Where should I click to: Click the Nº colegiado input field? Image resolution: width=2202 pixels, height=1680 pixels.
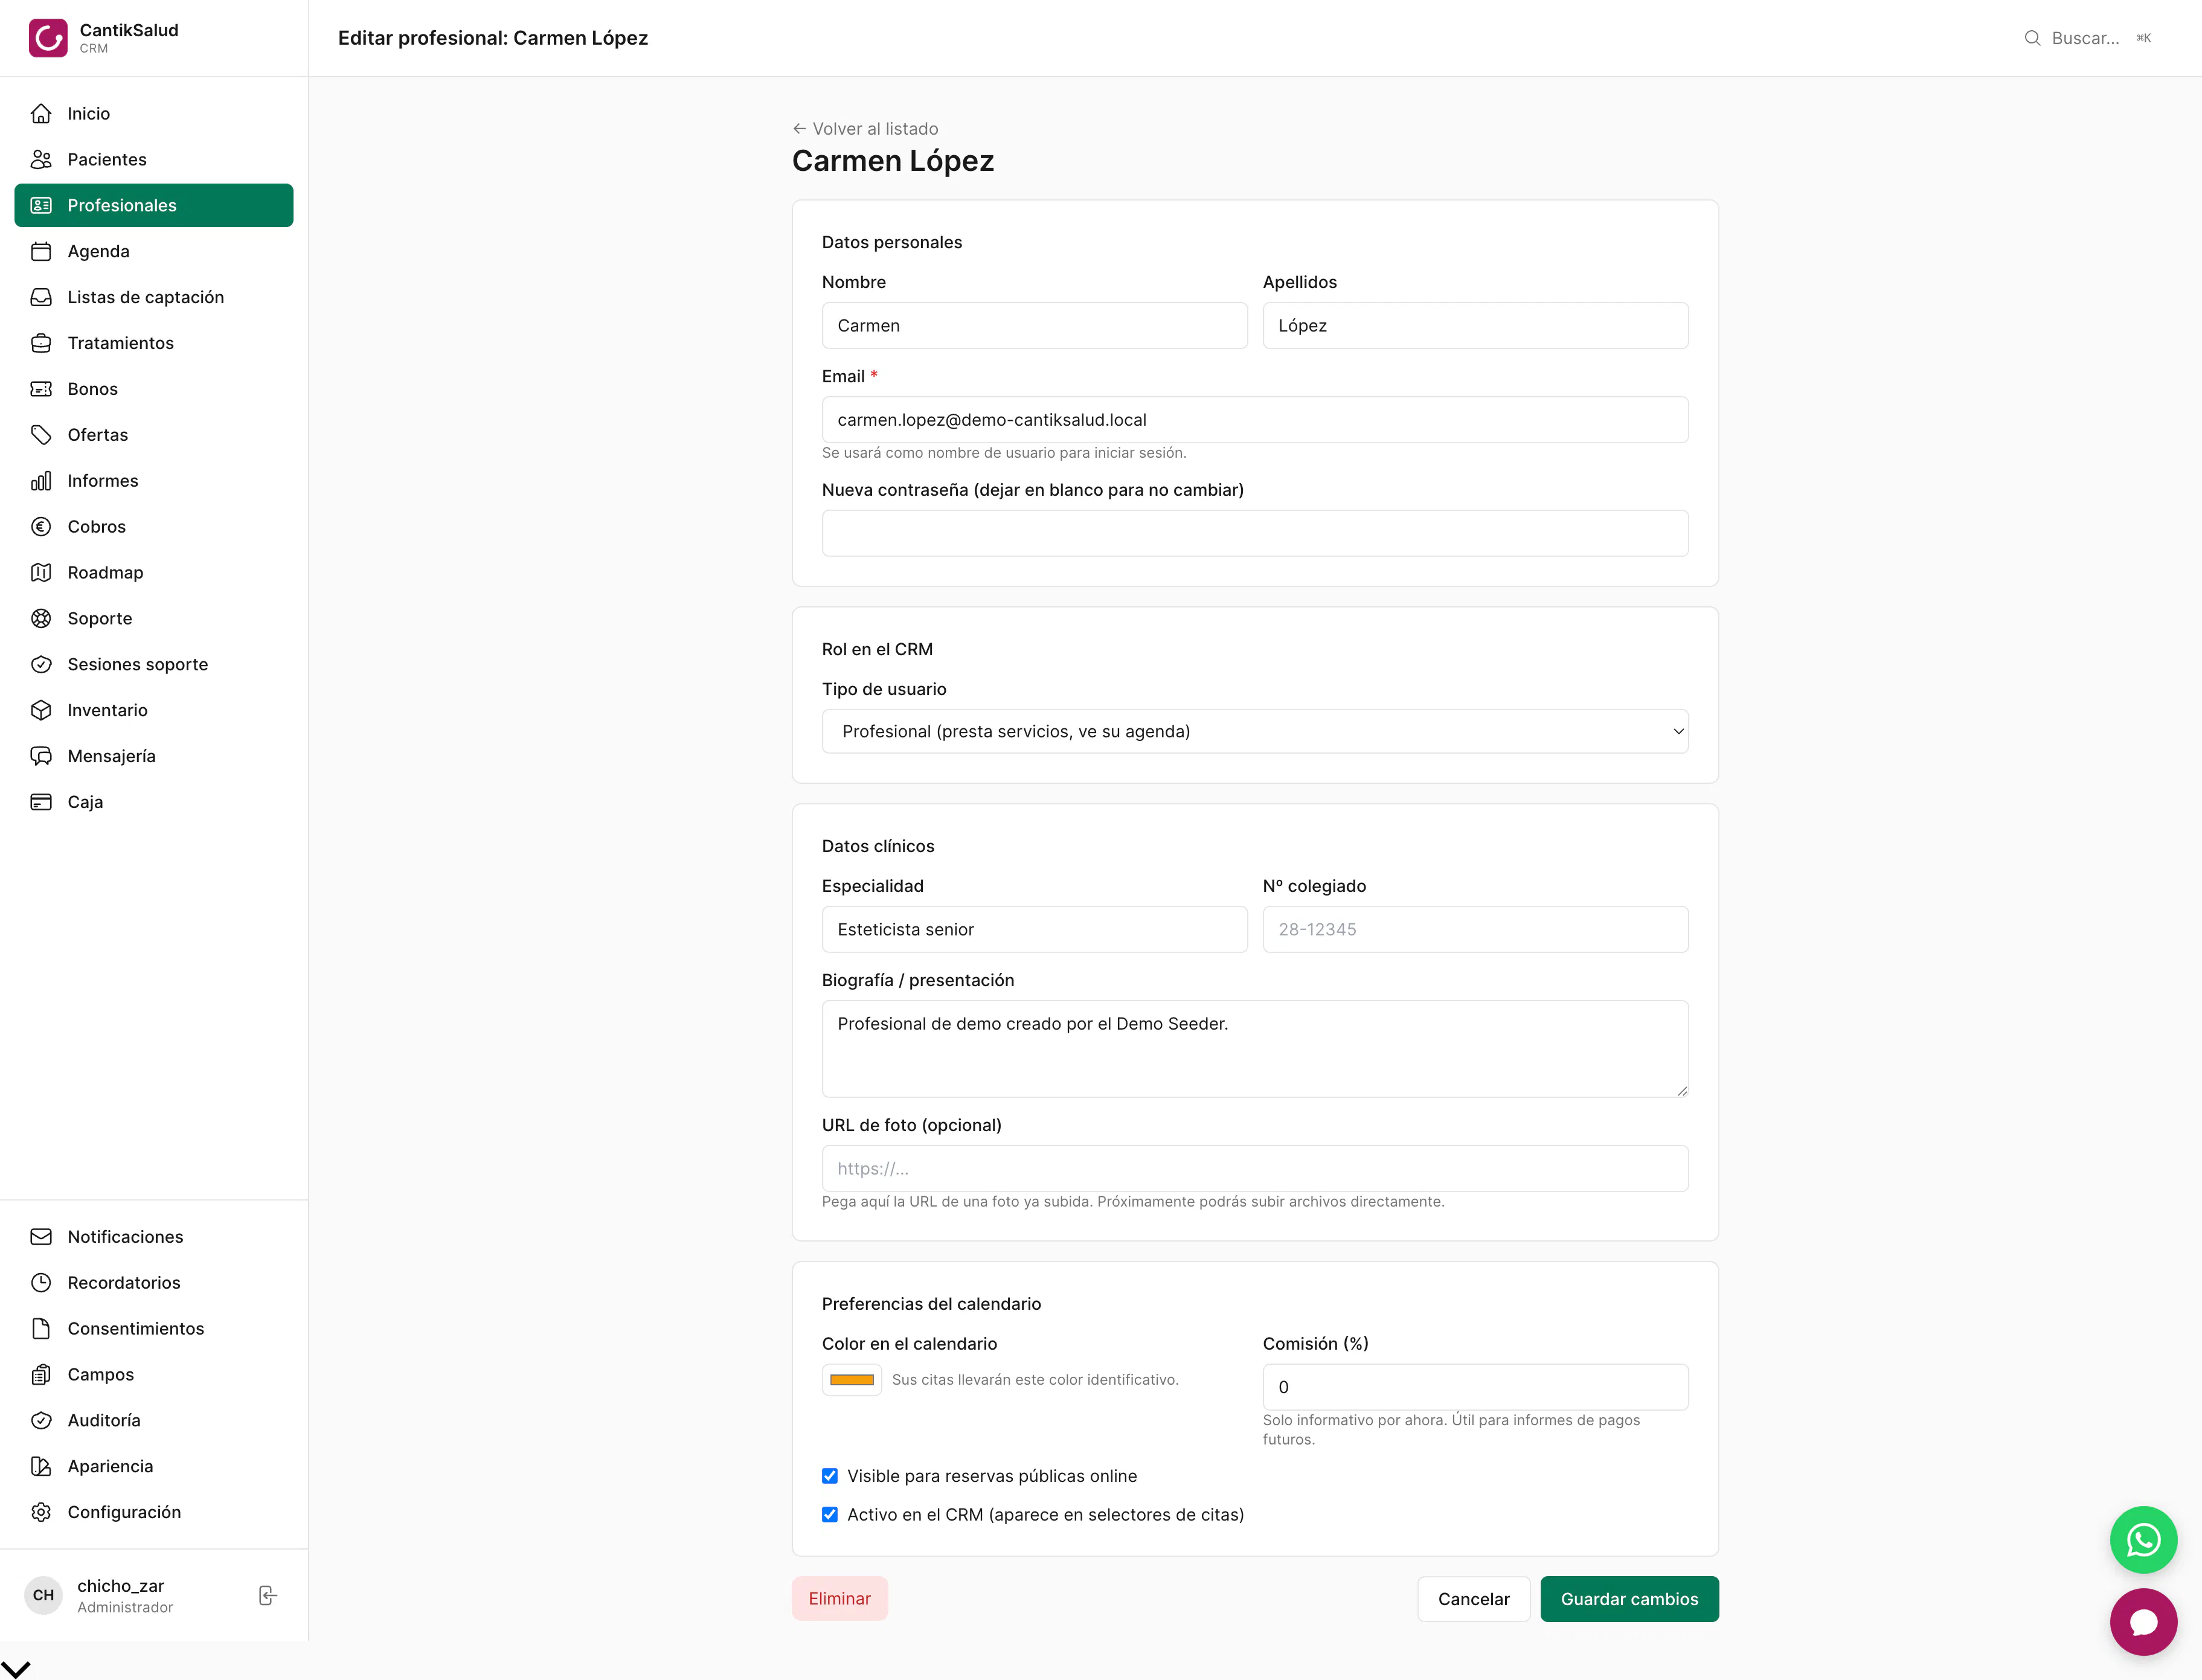pos(1475,929)
